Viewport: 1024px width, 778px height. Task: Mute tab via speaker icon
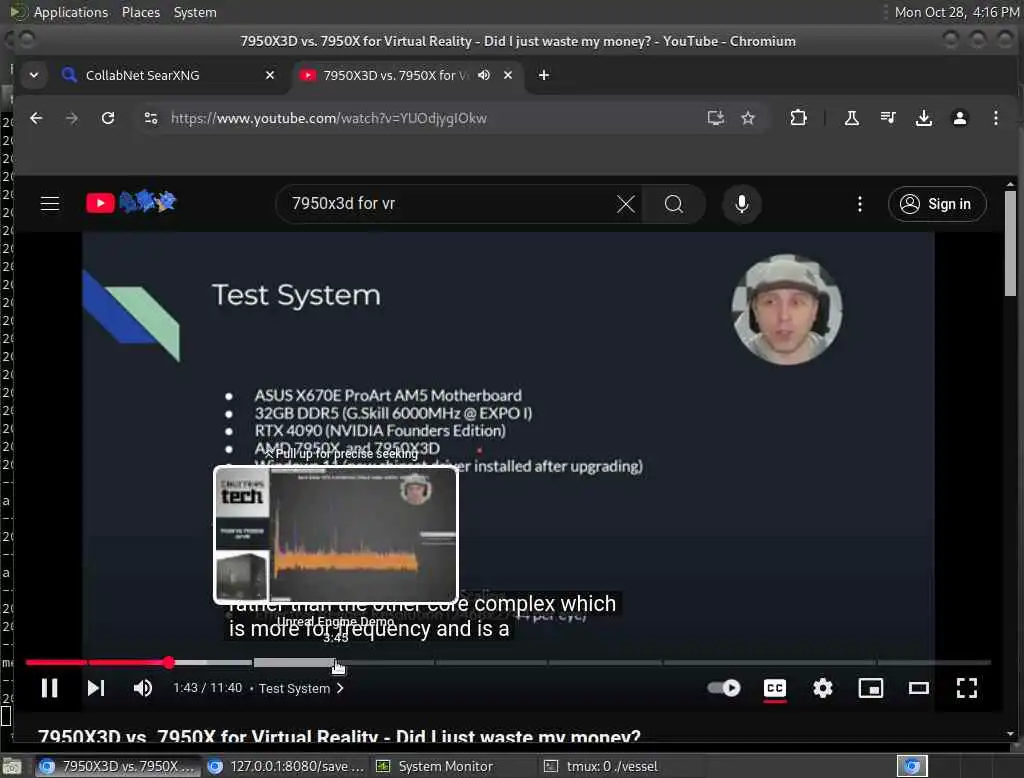tap(483, 75)
